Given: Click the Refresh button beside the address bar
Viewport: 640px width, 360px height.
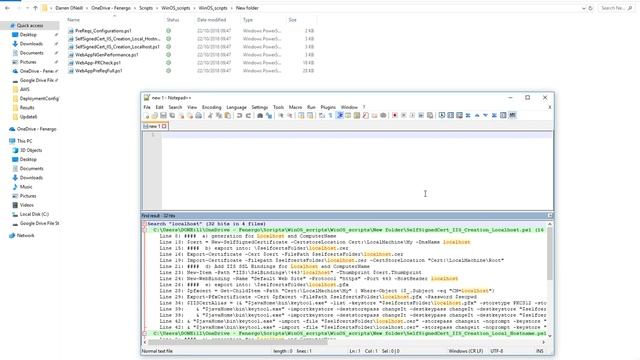Looking at the screenshot, I should tap(591, 8).
